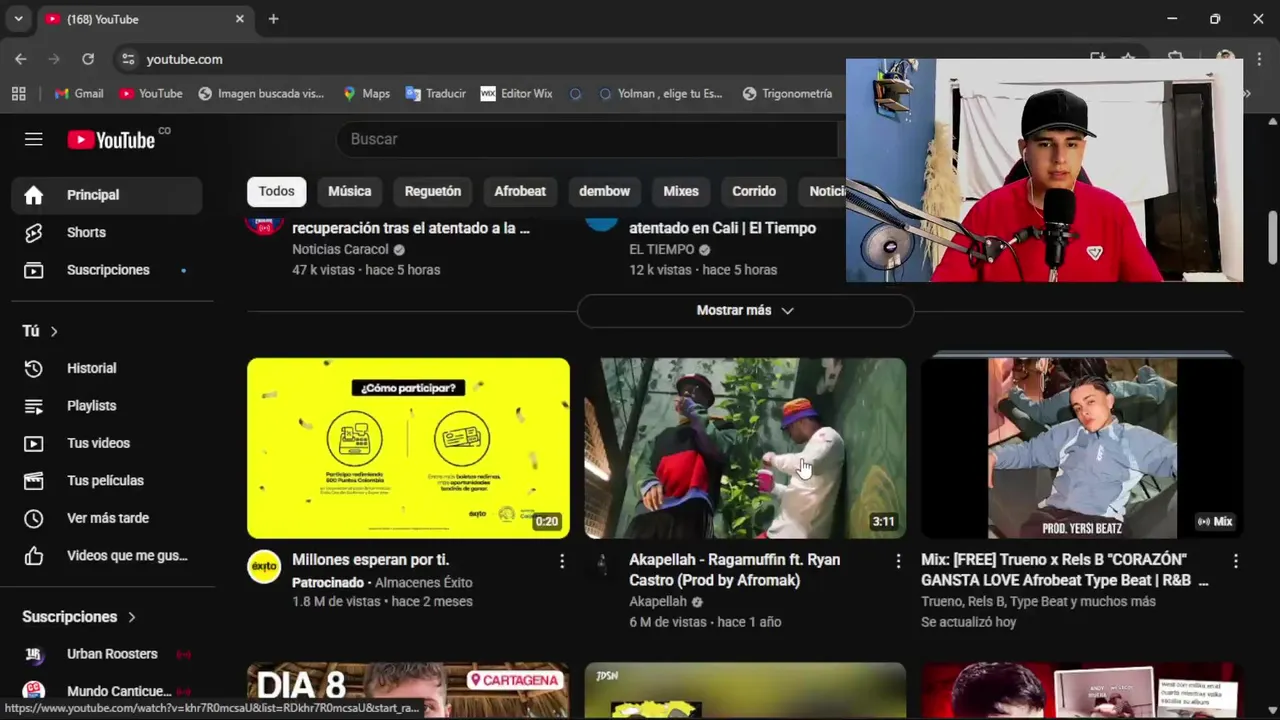
Task: Expand Mostrar más news section
Action: [745, 310]
